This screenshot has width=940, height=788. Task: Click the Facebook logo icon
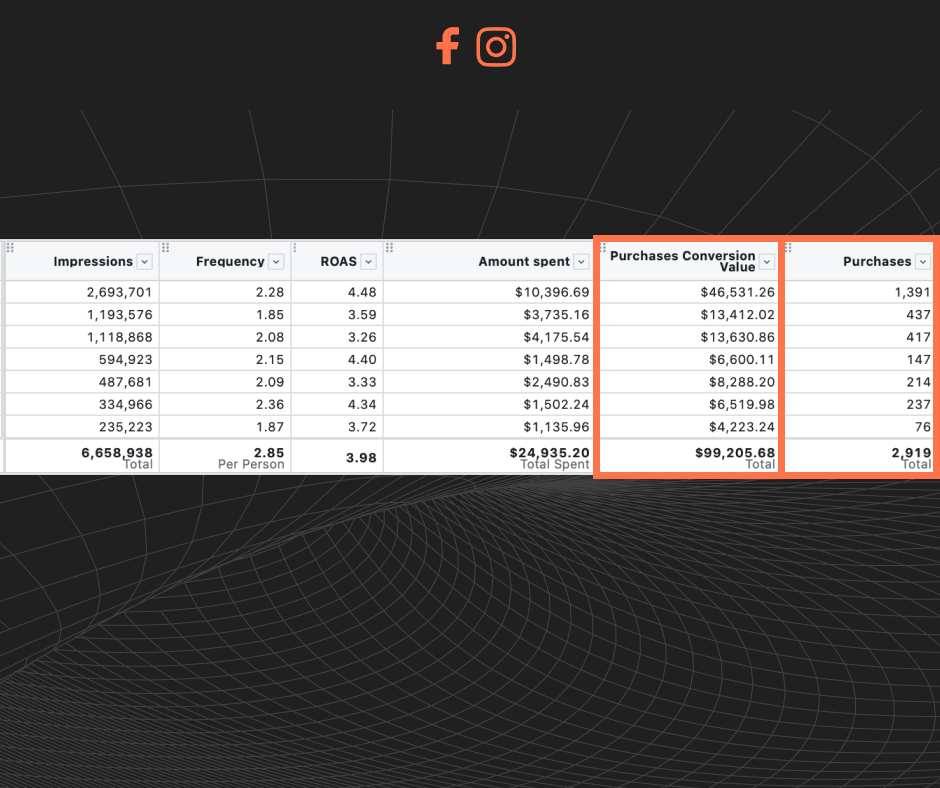447,46
